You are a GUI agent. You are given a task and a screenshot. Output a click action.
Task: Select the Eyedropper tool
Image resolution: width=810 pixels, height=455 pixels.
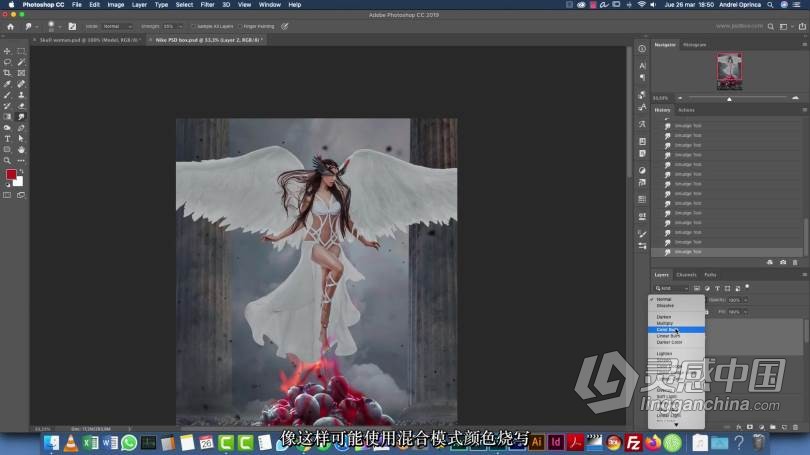[x=7, y=84]
